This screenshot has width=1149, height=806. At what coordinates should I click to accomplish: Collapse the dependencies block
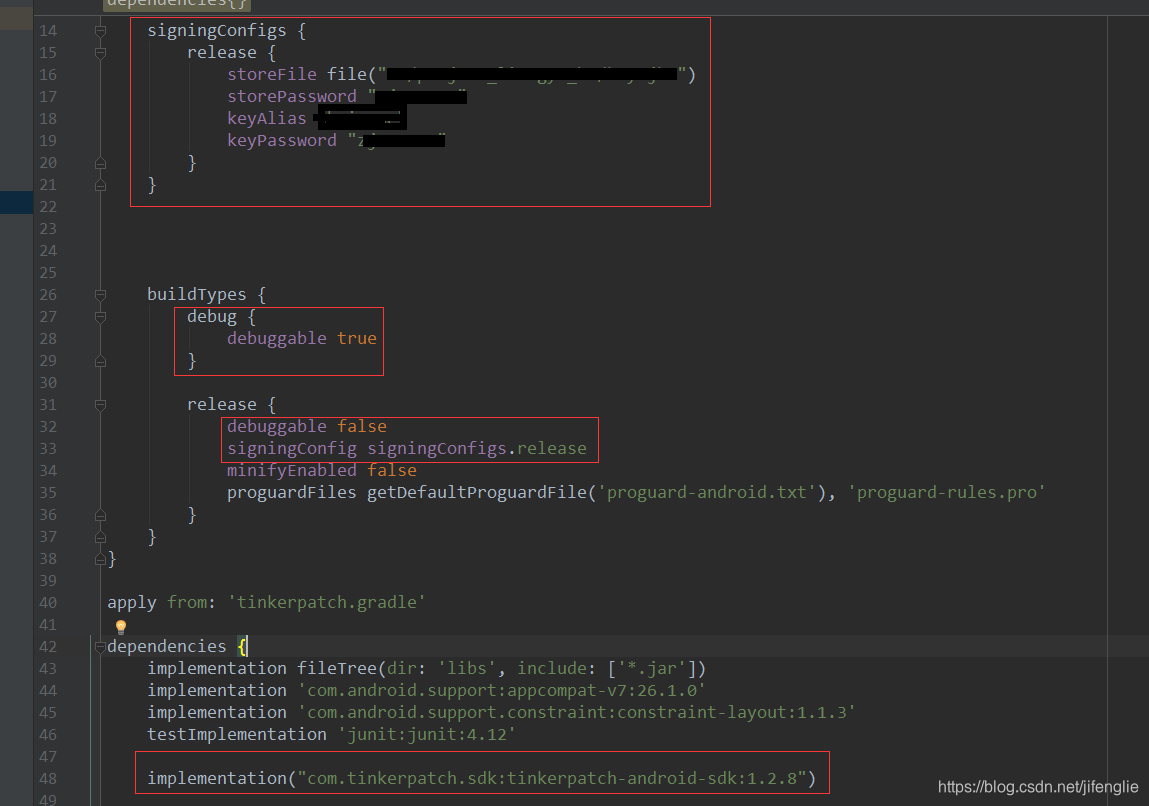99,646
